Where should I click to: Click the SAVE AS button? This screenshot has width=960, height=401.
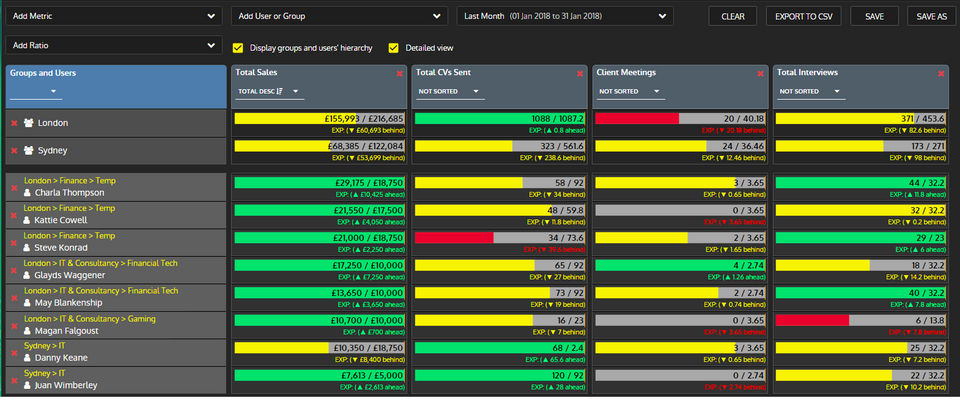[x=931, y=17]
